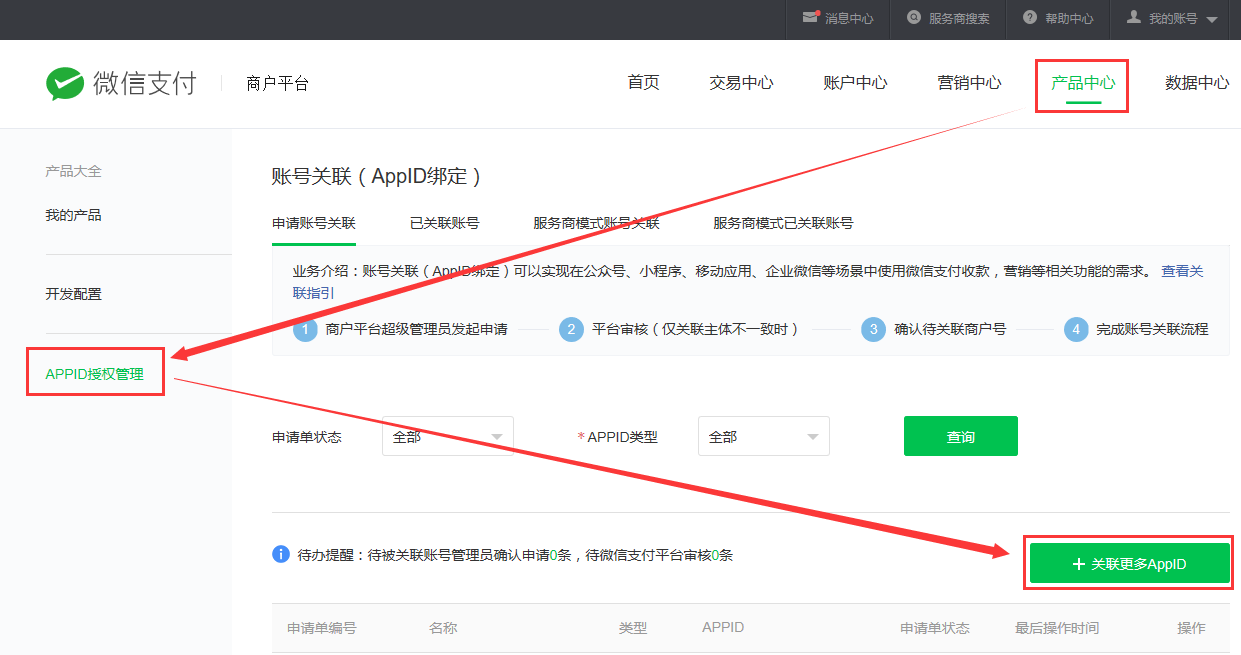This screenshot has height=655, width=1241.
Task: Open 服务商搜索 in top bar
Action: point(959,19)
